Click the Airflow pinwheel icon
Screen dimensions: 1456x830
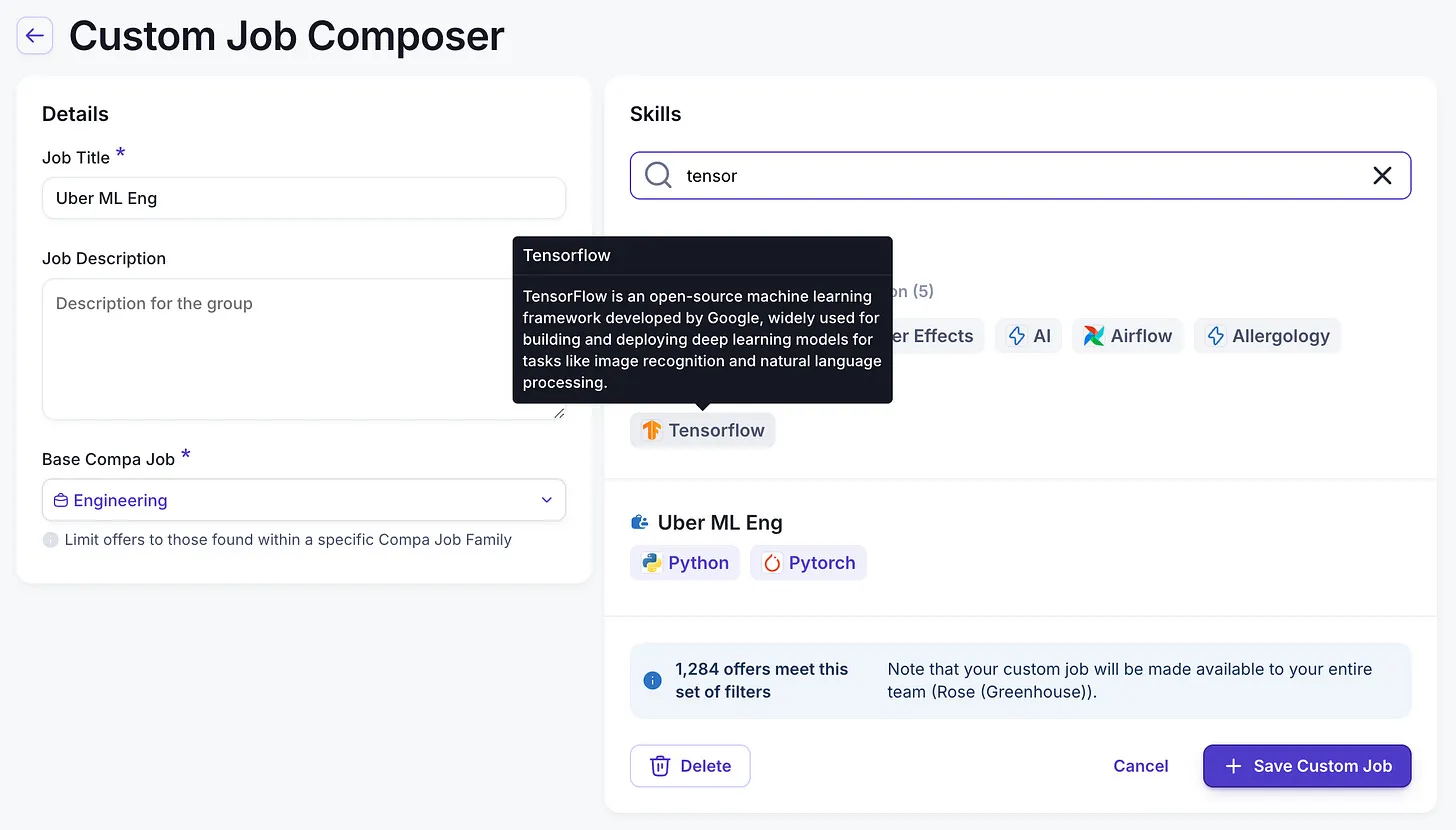click(1094, 336)
